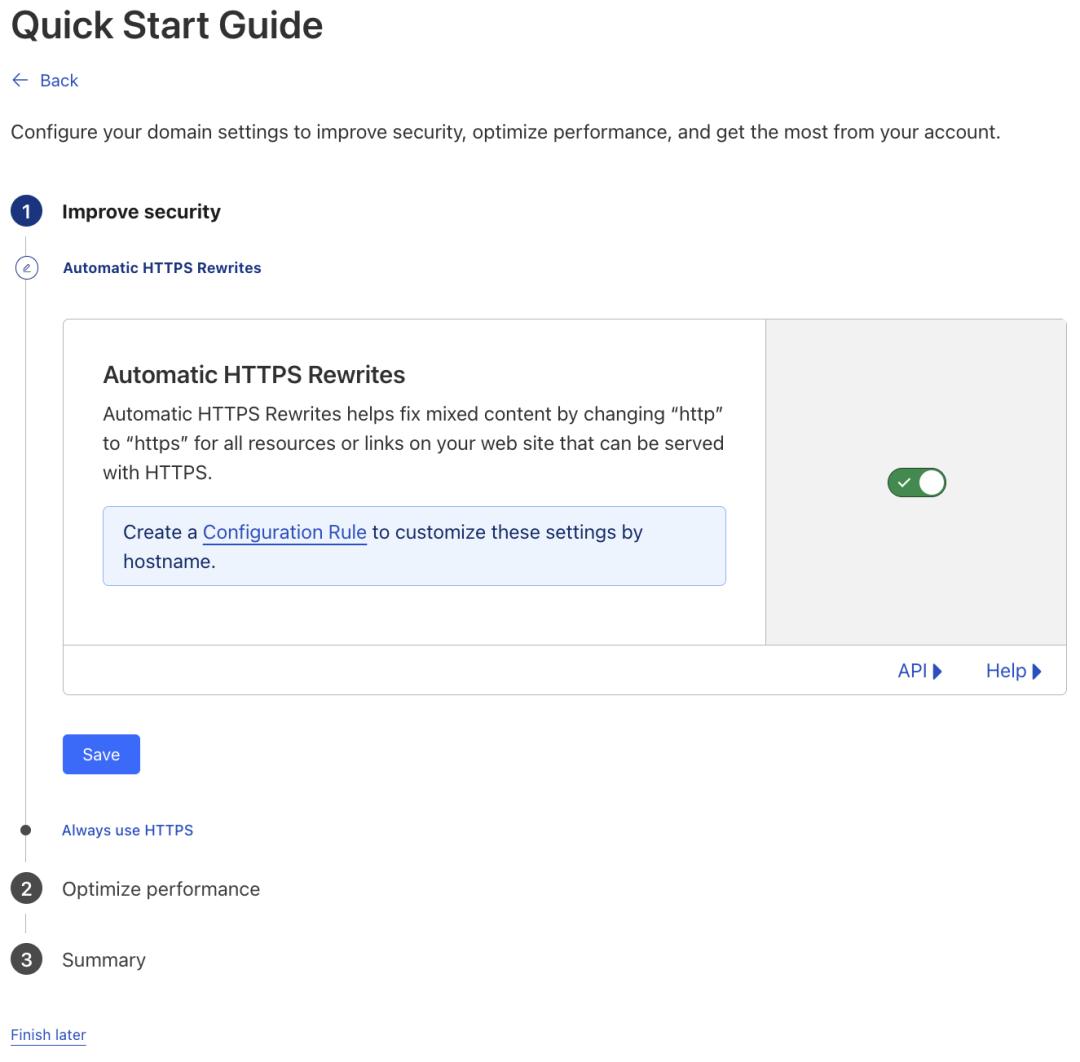Click the step 1 number circle
Viewport: 1080px width, 1062px height.
pyautogui.click(x=26, y=212)
